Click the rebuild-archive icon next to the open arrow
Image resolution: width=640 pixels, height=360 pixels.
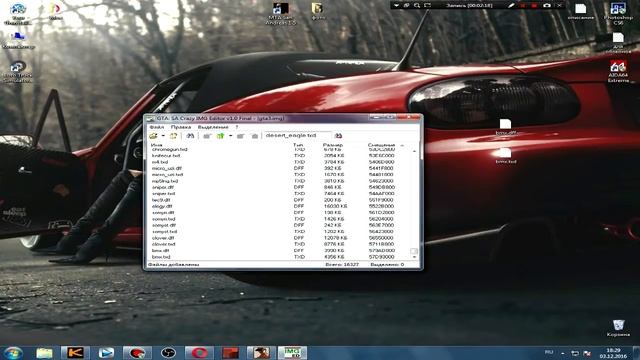point(173,136)
